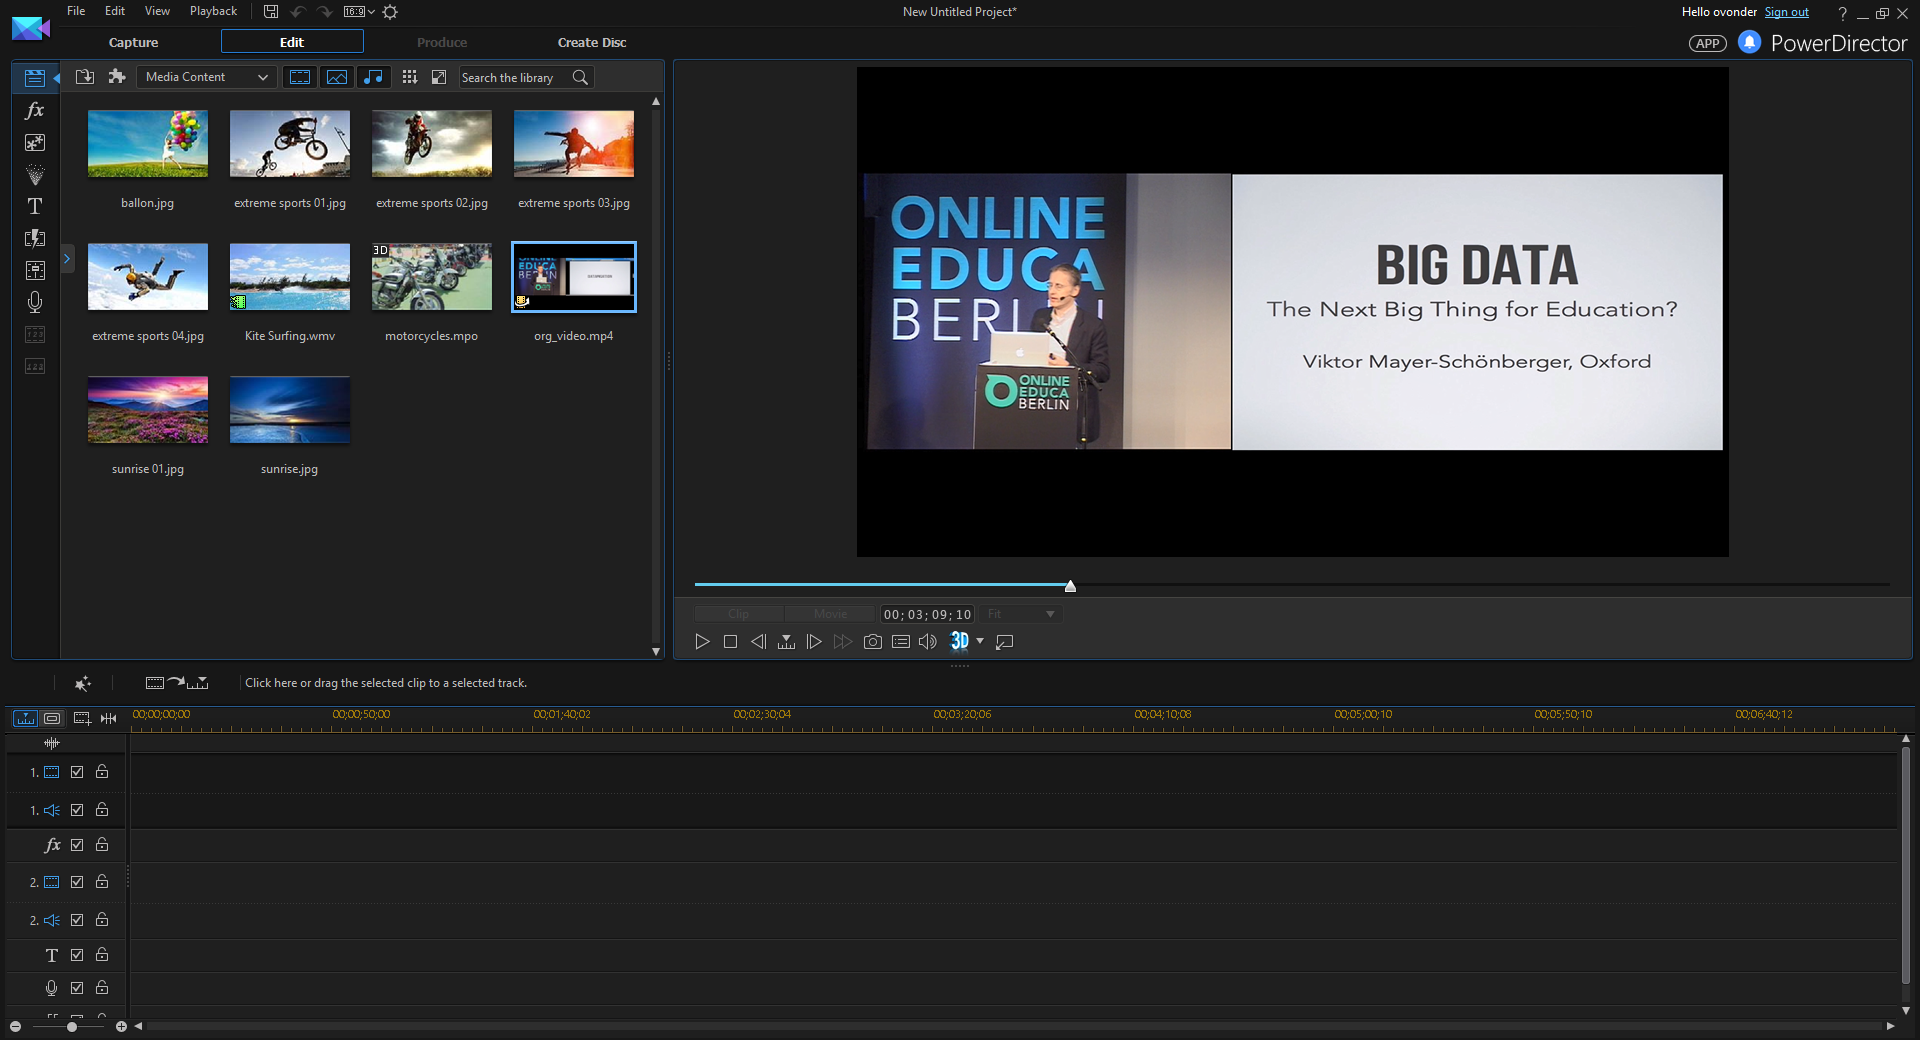Image resolution: width=1920 pixels, height=1040 pixels.
Task: Click the Next Frame button
Action: click(x=814, y=642)
